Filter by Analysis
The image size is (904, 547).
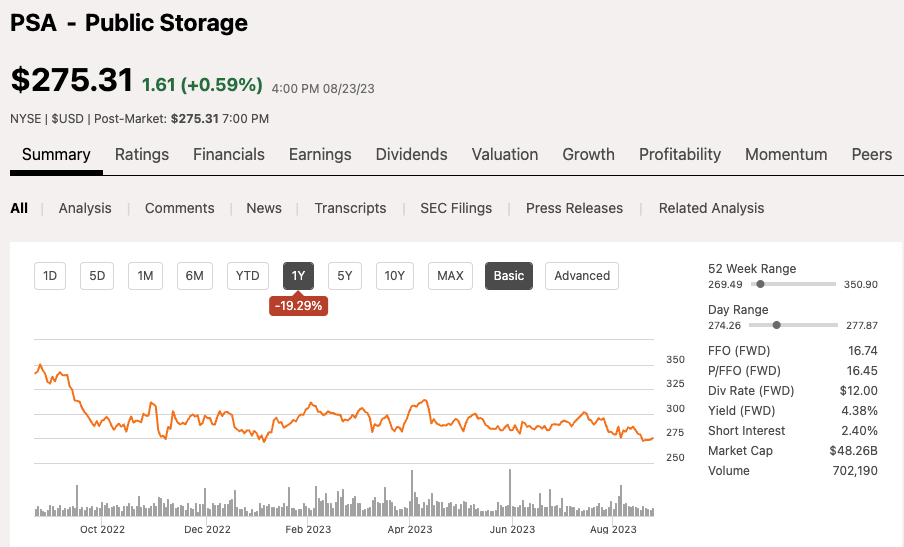[x=85, y=208]
